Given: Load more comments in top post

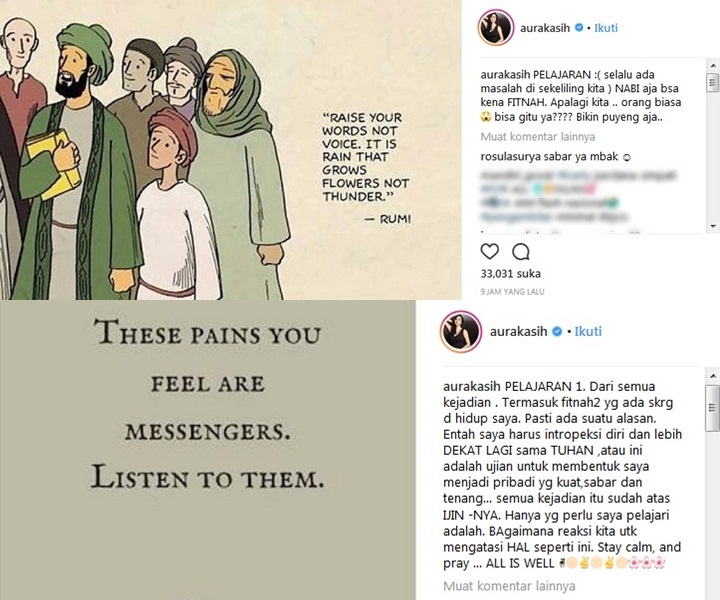Looking at the screenshot, I should point(538,137).
